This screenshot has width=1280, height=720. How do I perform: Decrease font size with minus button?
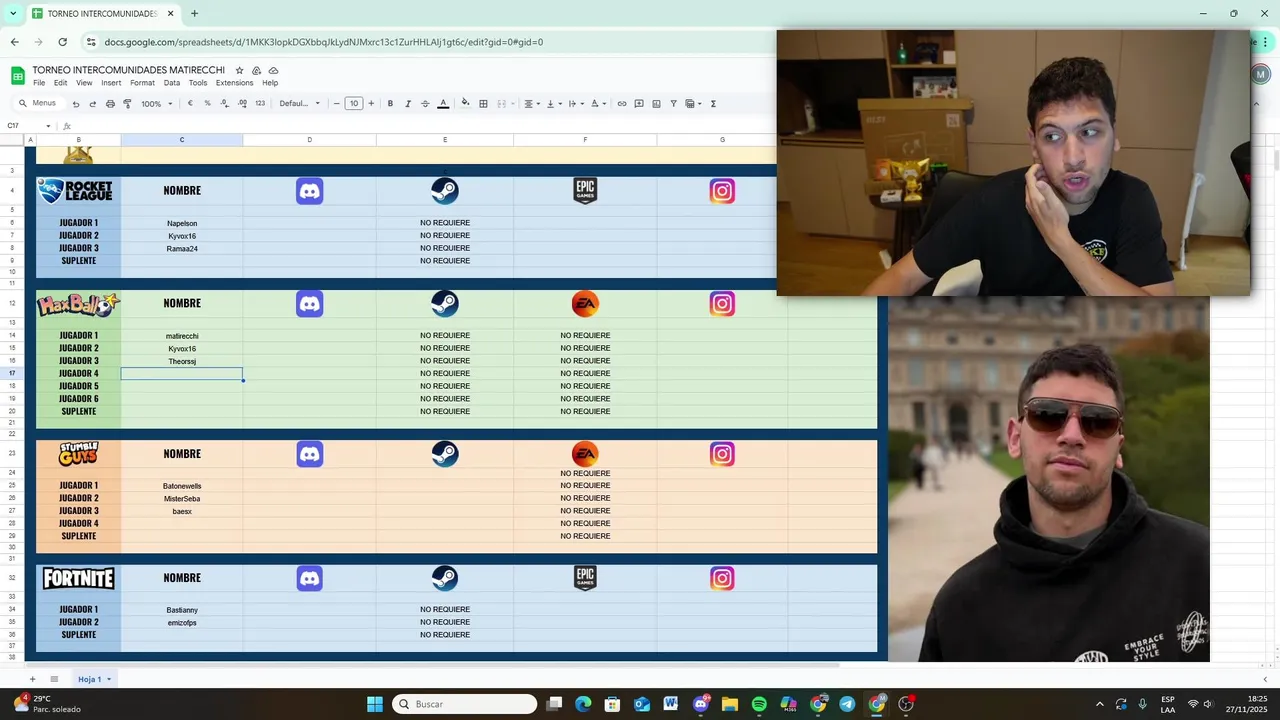pyautogui.click(x=337, y=104)
